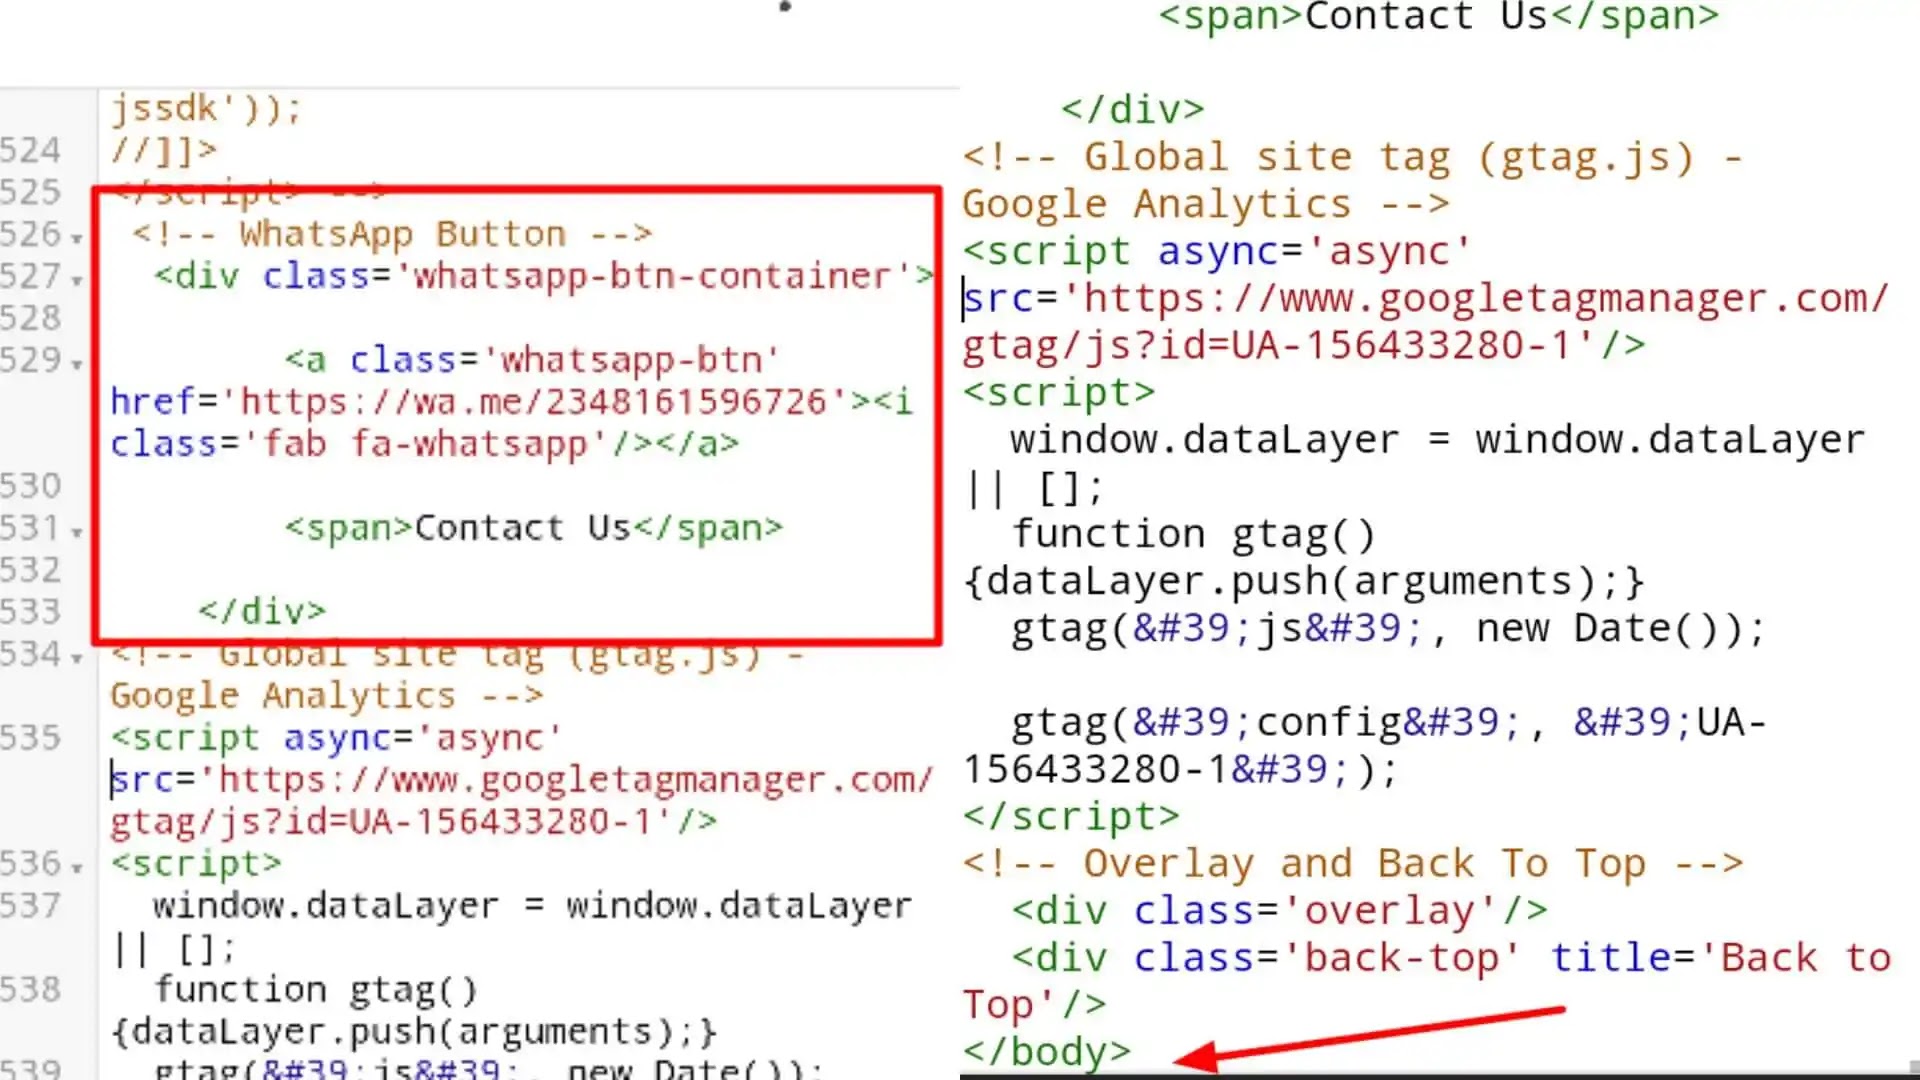Viewport: 1920px width, 1080px height.
Task: Click the wa.me WhatsApp link URL
Action: click(x=535, y=402)
